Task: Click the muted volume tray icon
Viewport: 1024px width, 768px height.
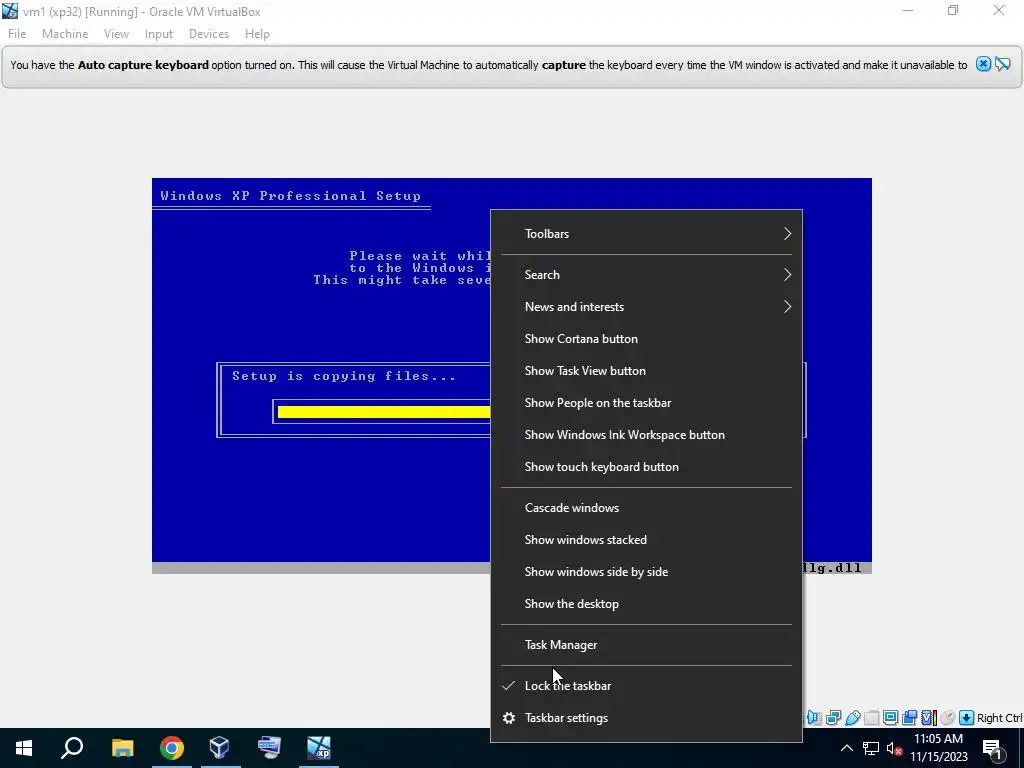Action: [x=895, y=748]
